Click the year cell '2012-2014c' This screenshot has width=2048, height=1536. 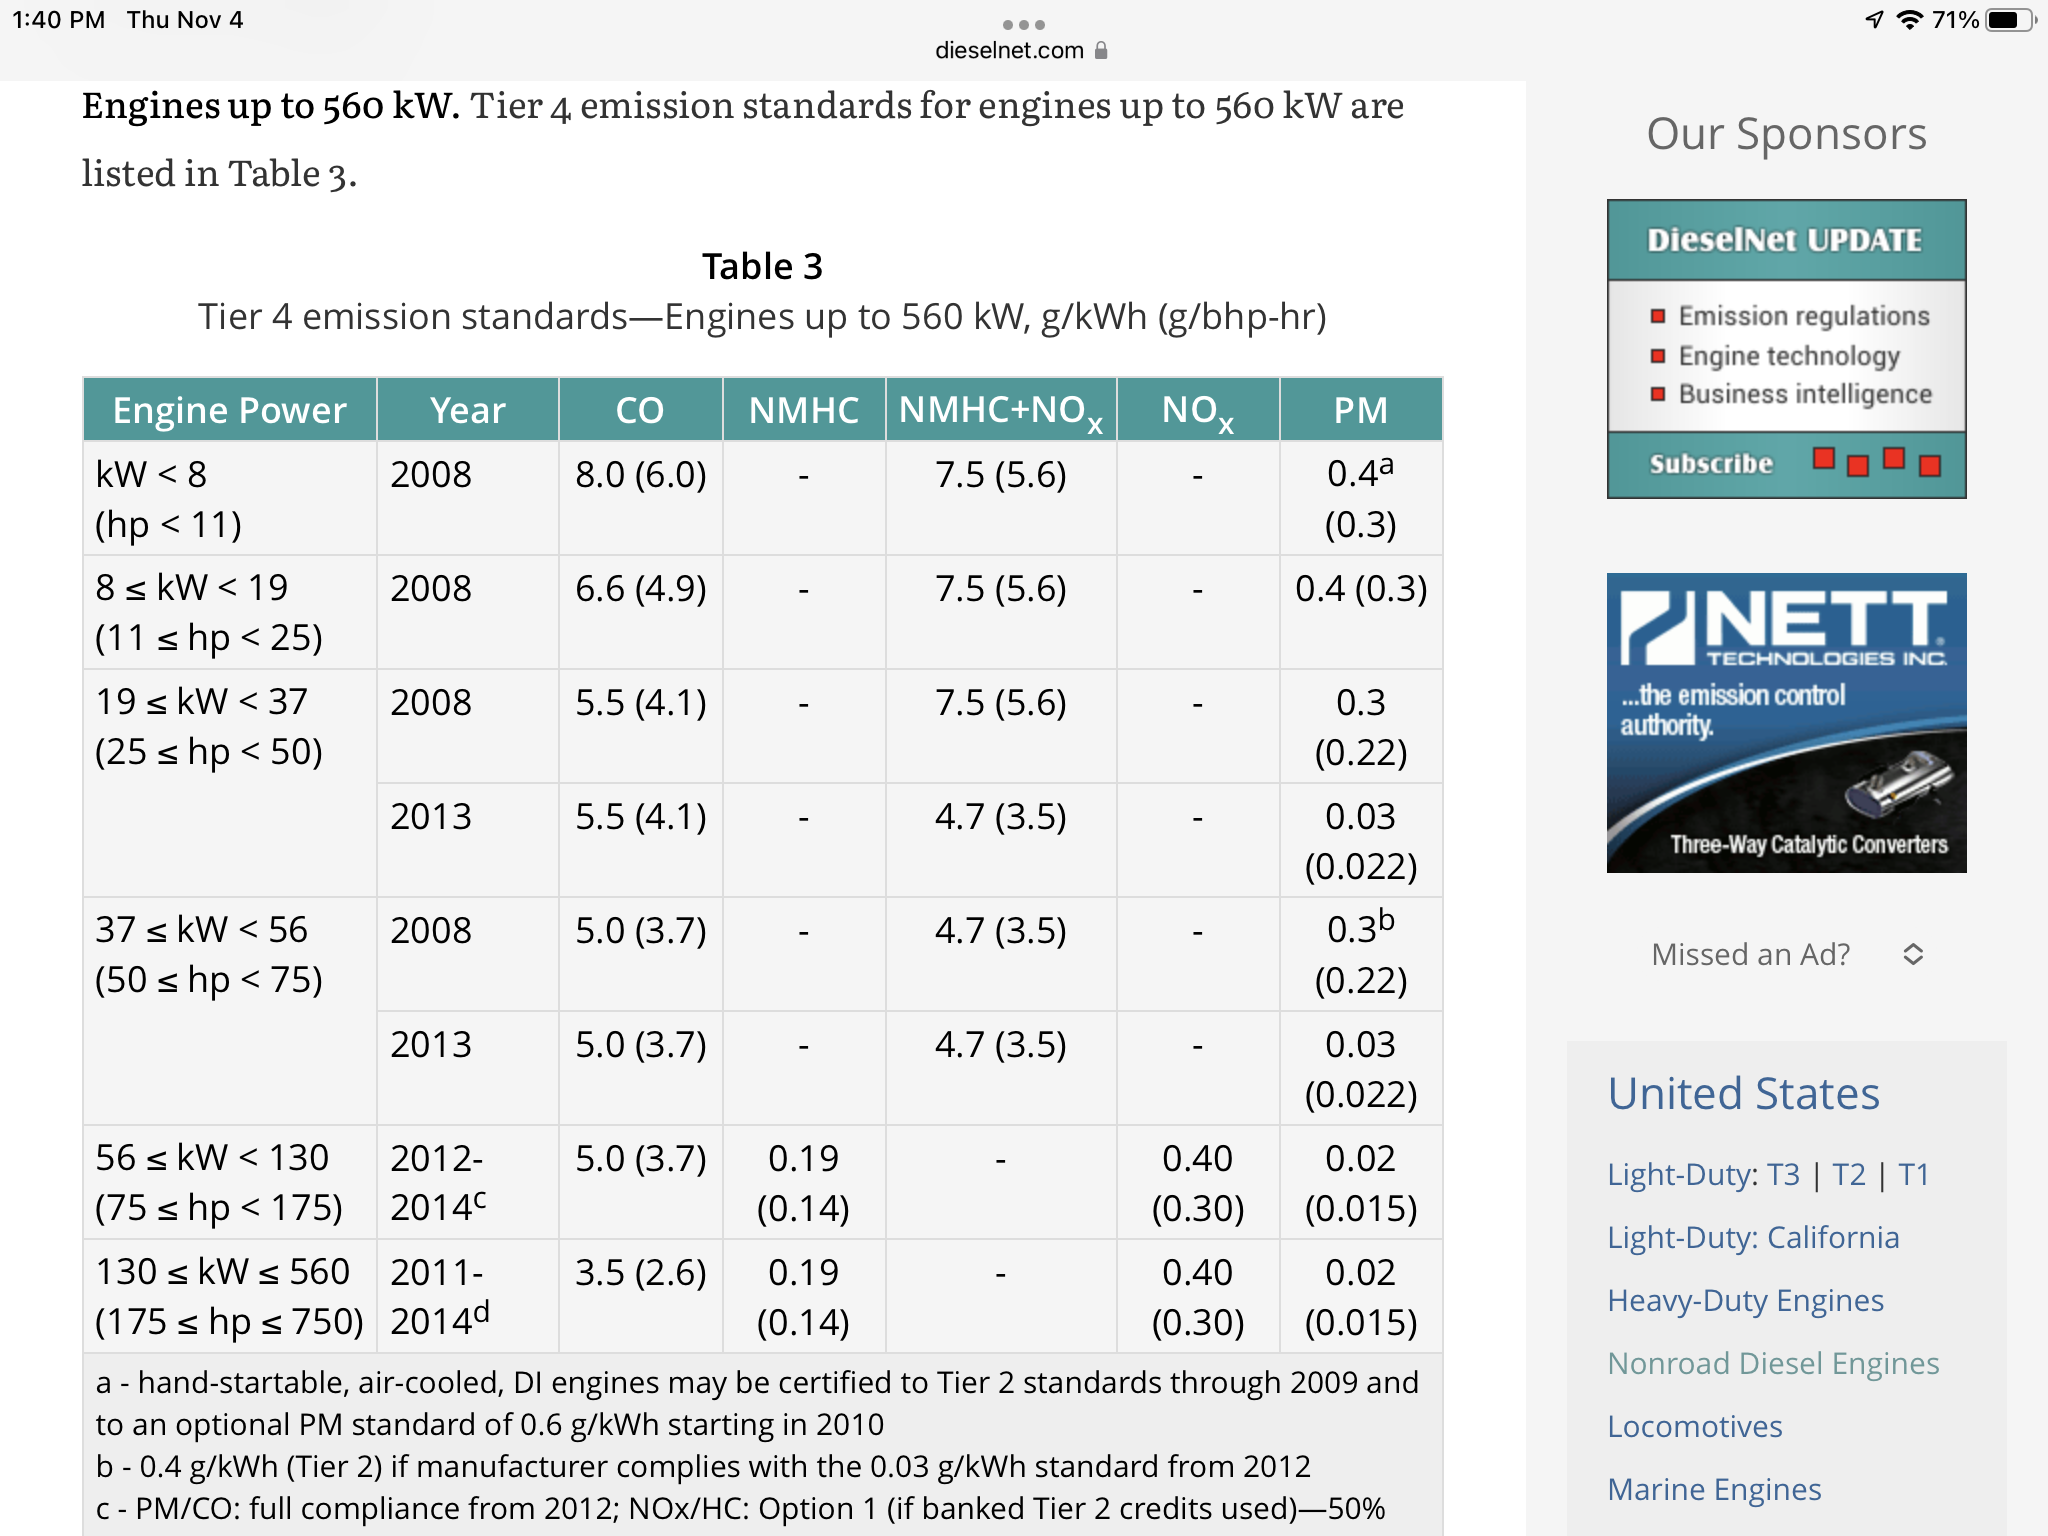coord(467,1182)
